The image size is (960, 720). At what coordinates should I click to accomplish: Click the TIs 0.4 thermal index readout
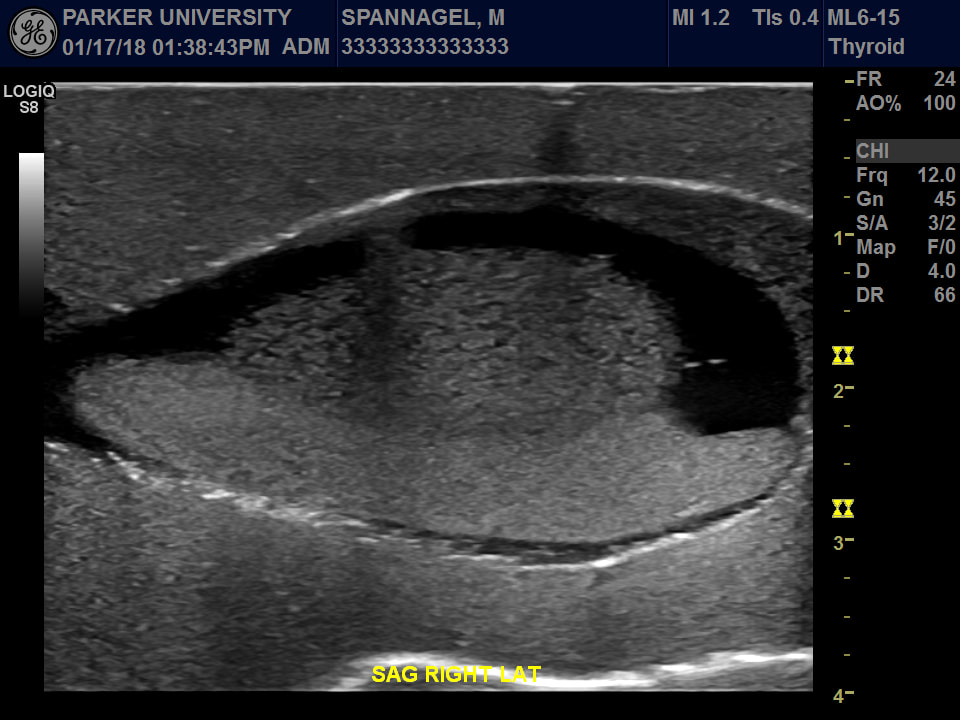point(786,17)
